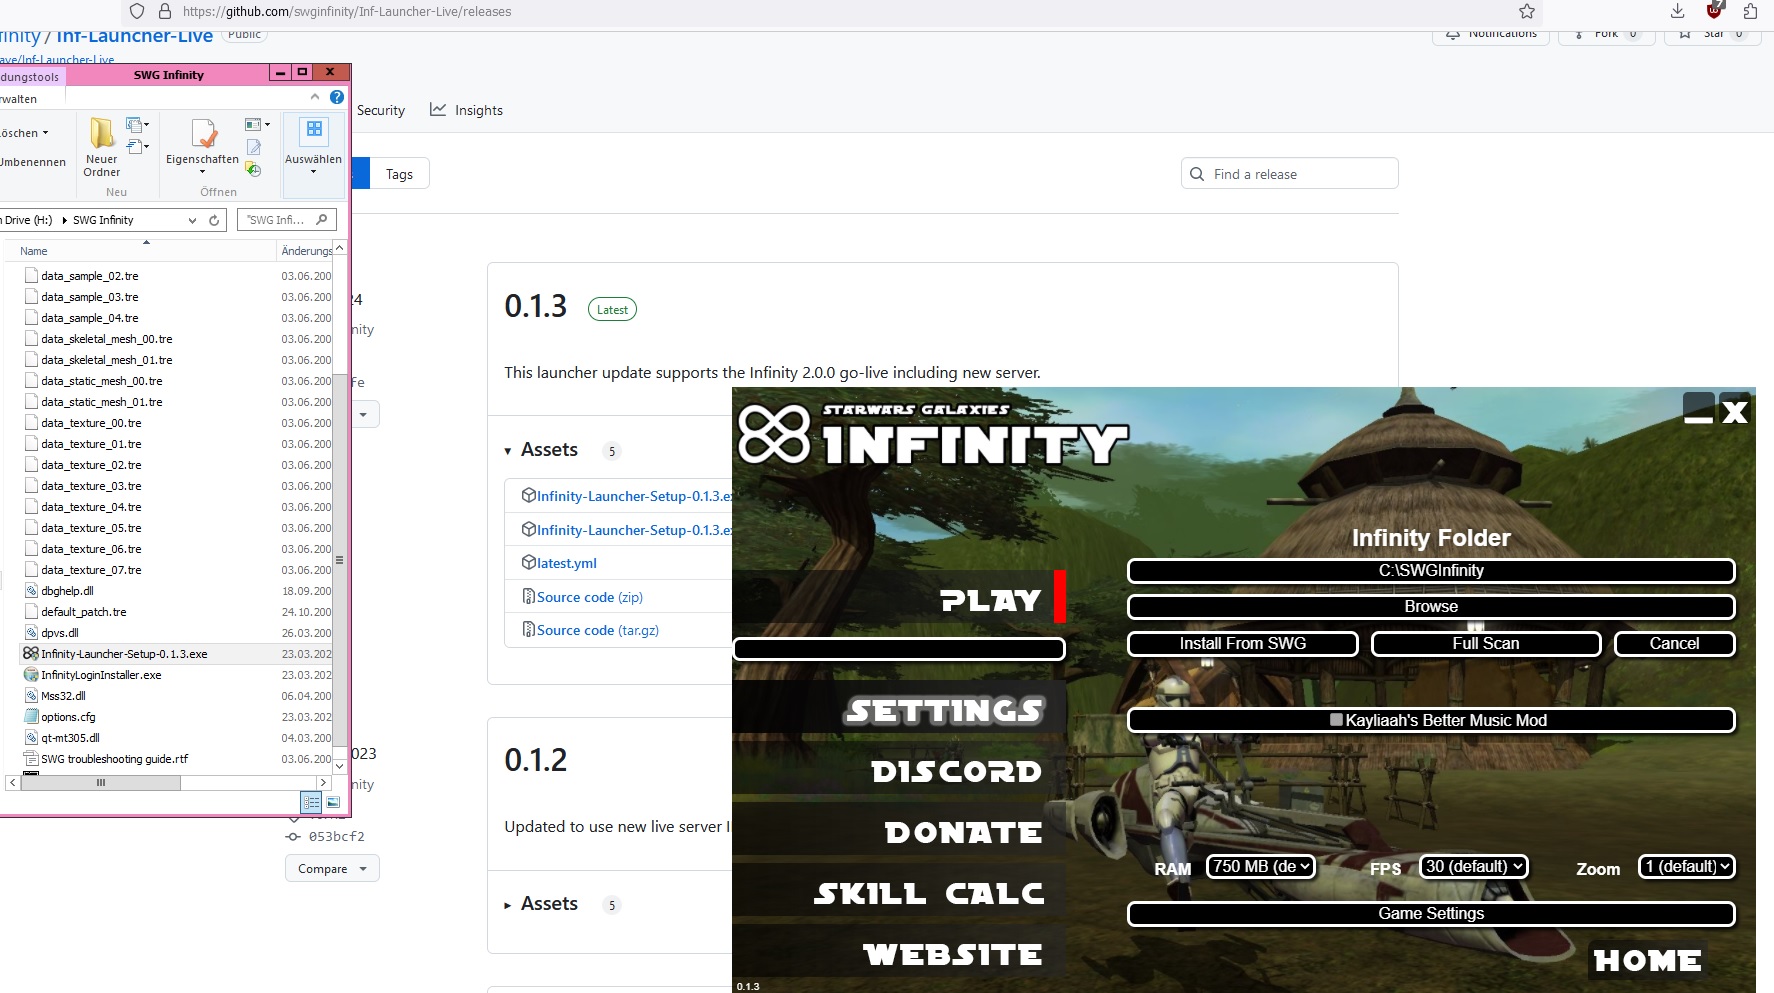Open the Firefox extensions puzzle icon
The image size is (1774, 993).
[1750, 11]
